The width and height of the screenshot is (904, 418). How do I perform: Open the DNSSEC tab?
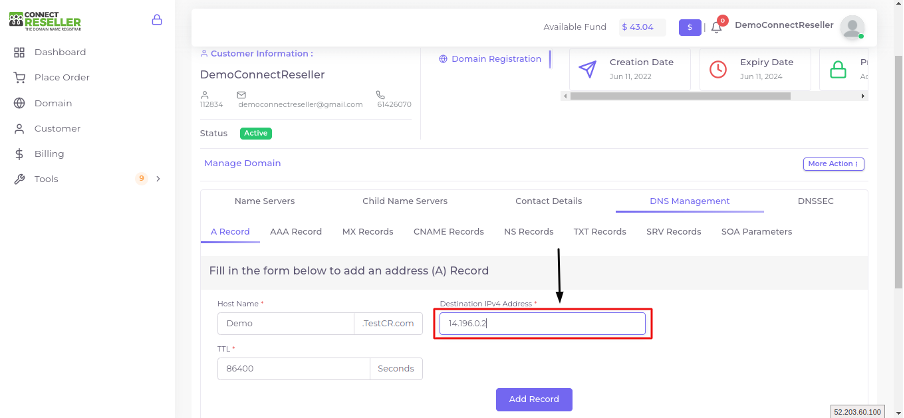(815, 201)
